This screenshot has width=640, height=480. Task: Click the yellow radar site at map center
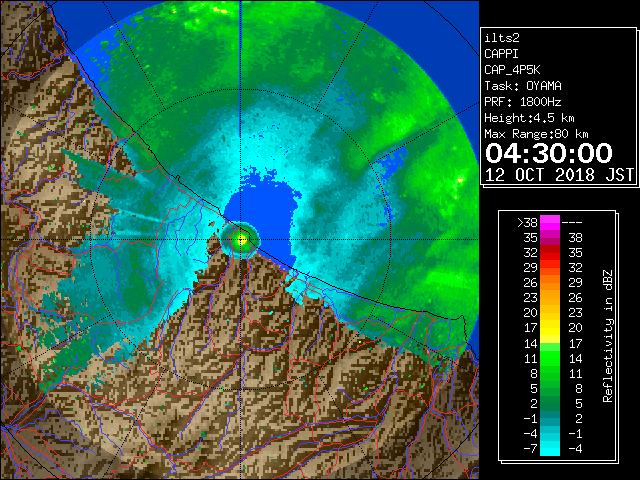coord(241,240)
